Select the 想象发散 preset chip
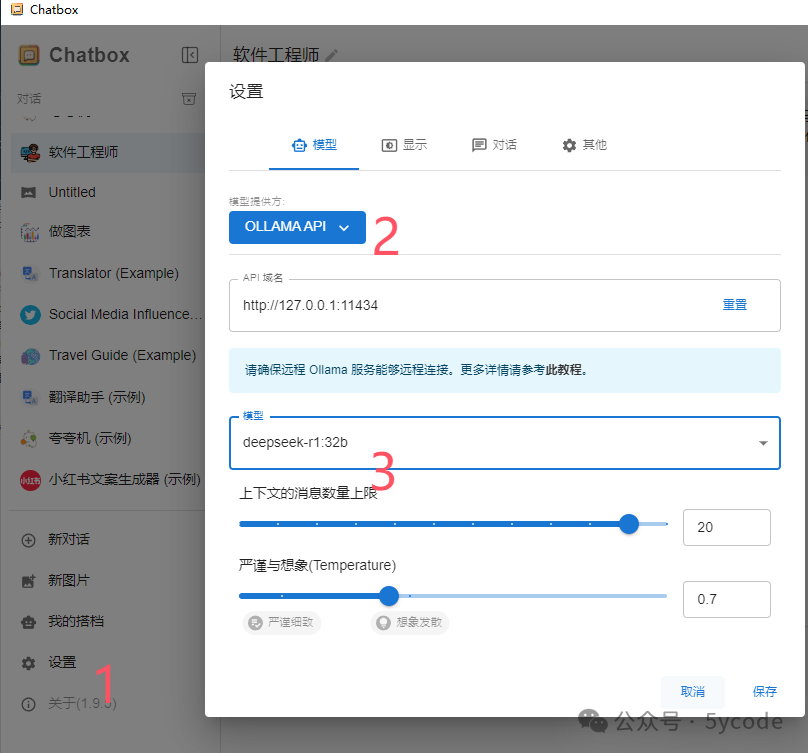 tap(410, 623)
